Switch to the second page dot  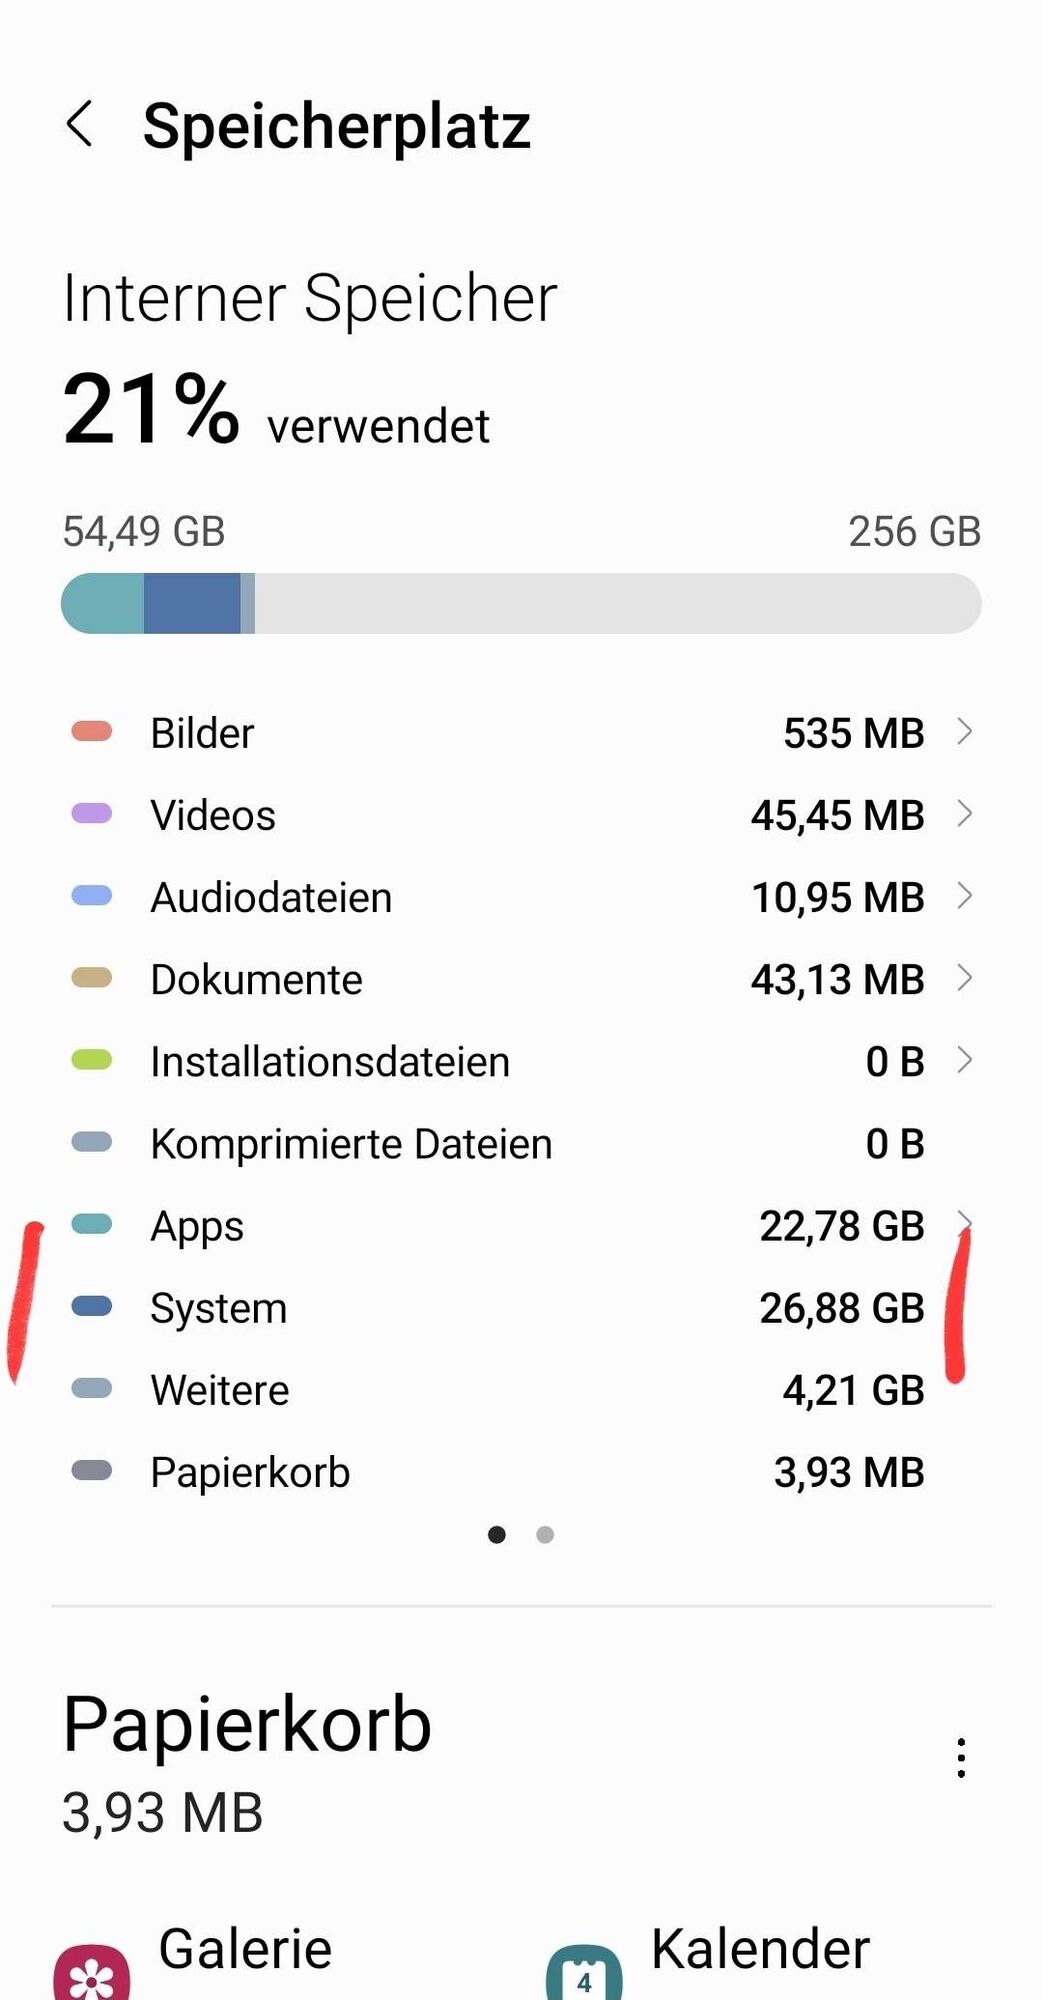point(545,1535)
